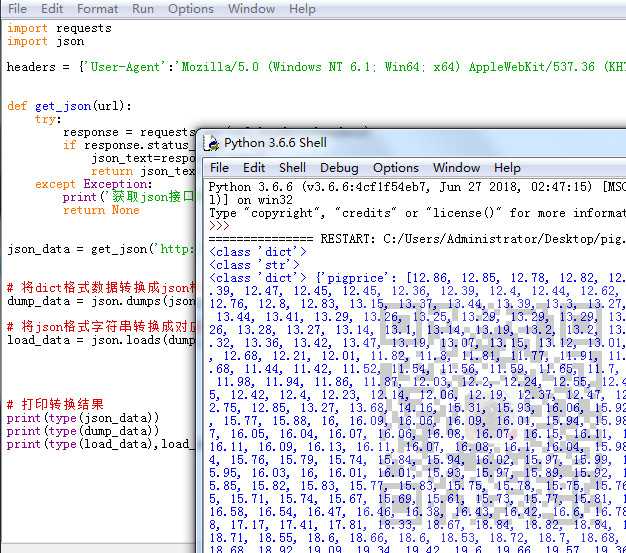
Task: Click the Python 3.6.6 Shell title text
Action: pyautogui.click(x=275, y=143)
